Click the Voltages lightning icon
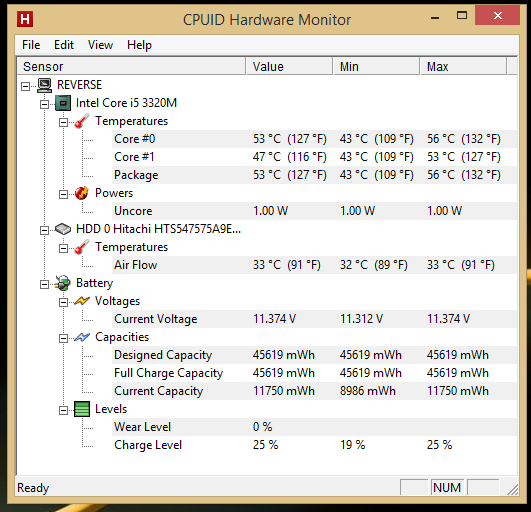This screenshot has height=512, width=531. [82, 301]
